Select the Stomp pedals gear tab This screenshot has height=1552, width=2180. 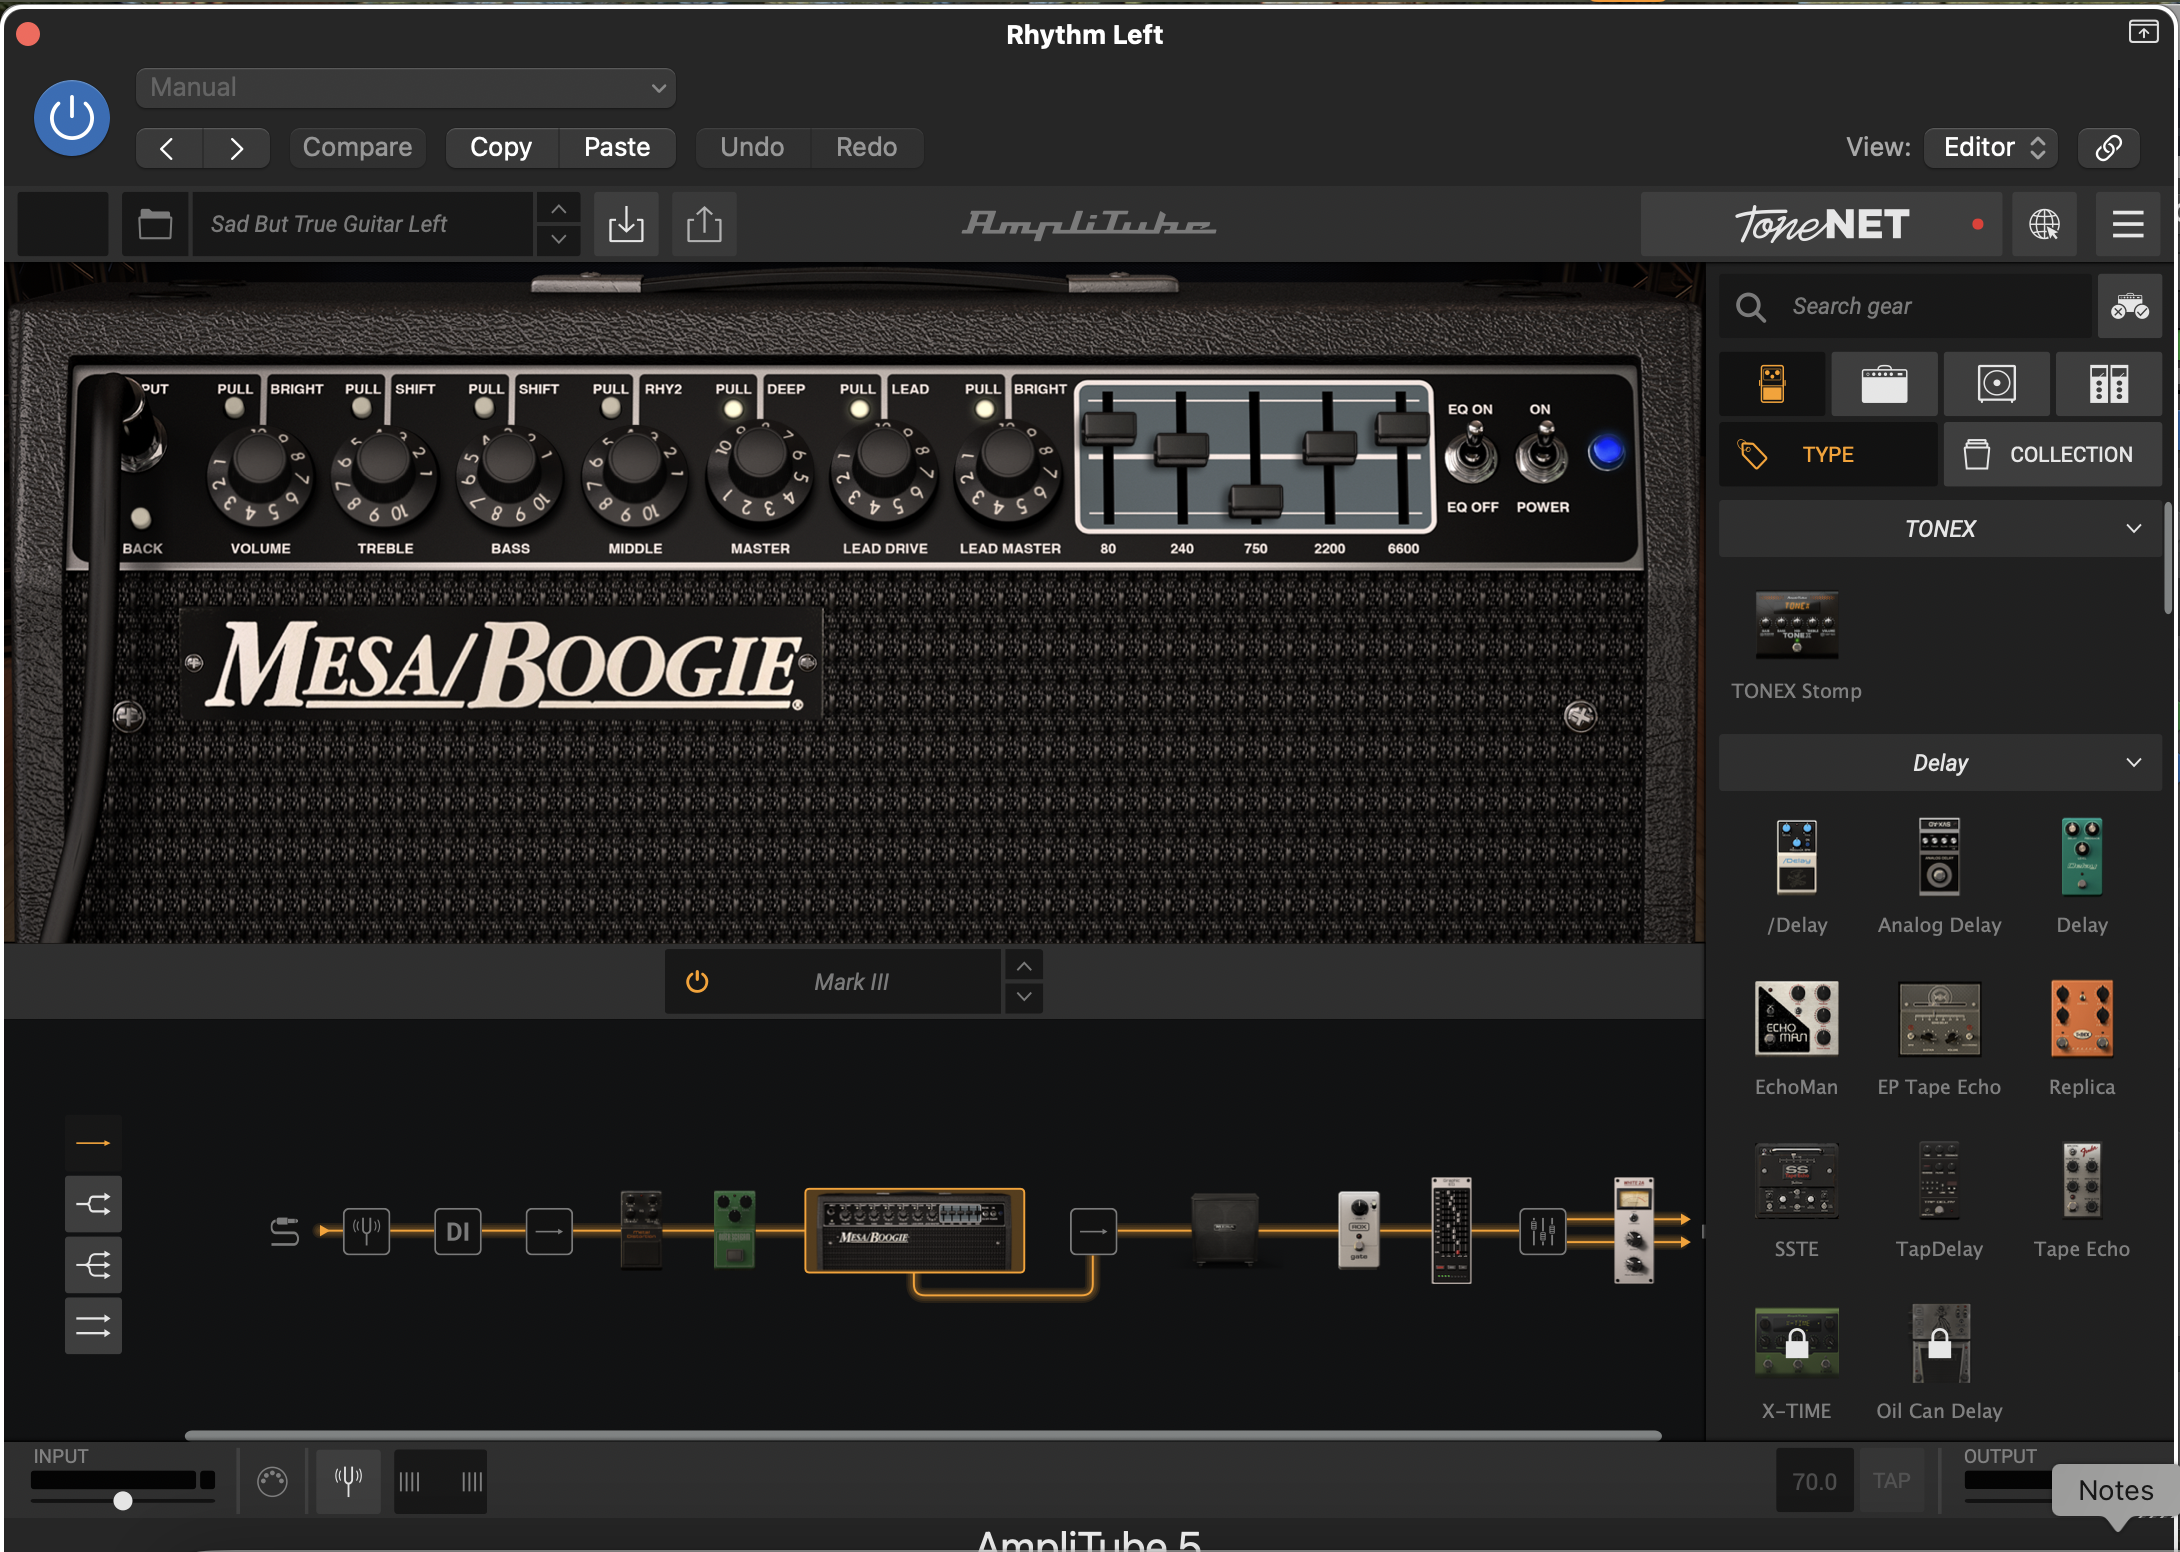[x=1772, y=384]
